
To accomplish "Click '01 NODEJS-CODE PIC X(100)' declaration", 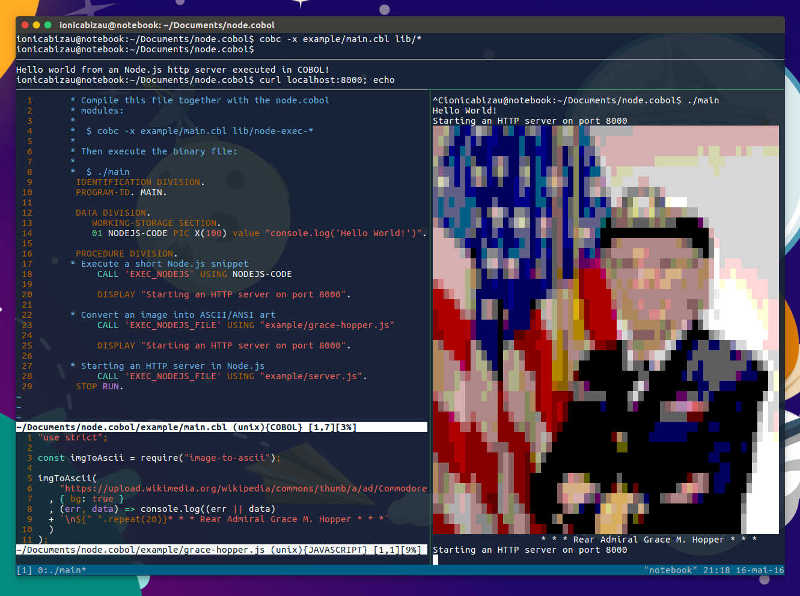I will pyautogui.click(x=159, y=233).
